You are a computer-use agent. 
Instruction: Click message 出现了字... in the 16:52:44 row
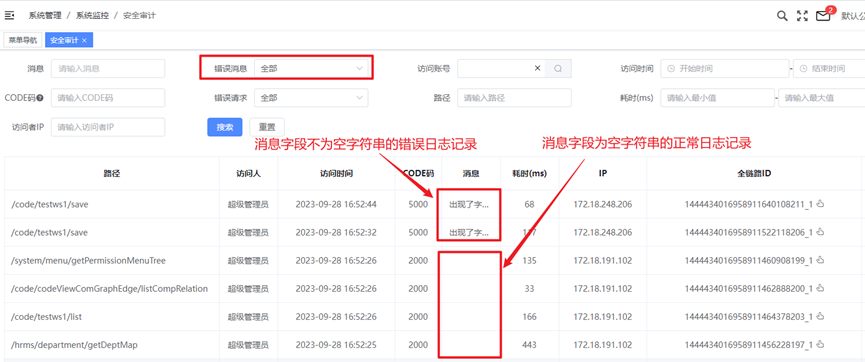click(x=469, y=204)
